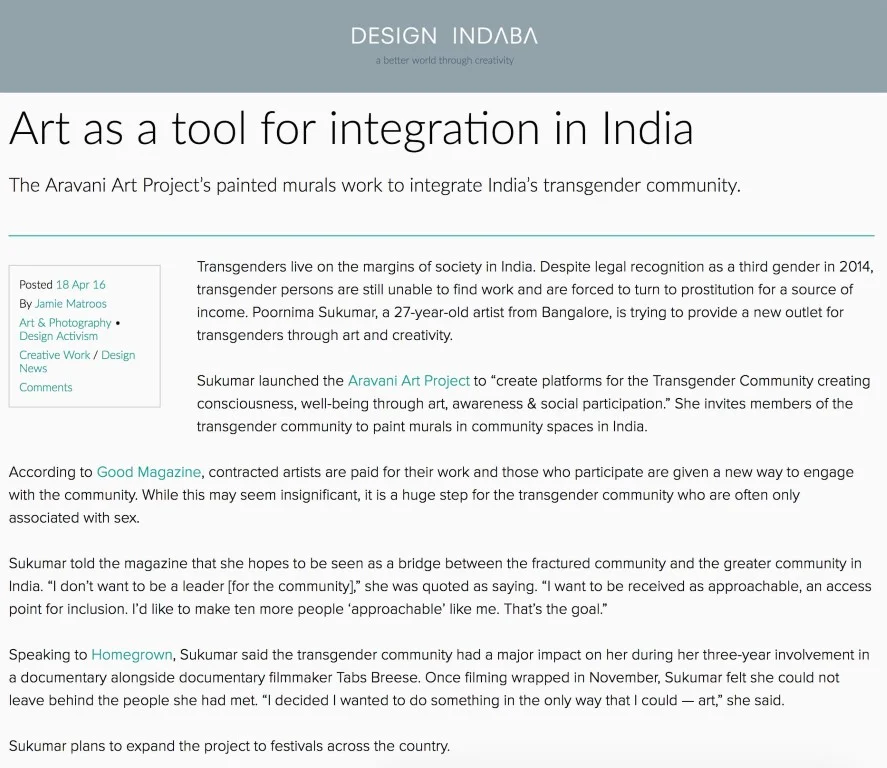Open the 'Good Magazine' source link
Image resolution: width=887 pixels, height=768 pixels.
(149, 472)
